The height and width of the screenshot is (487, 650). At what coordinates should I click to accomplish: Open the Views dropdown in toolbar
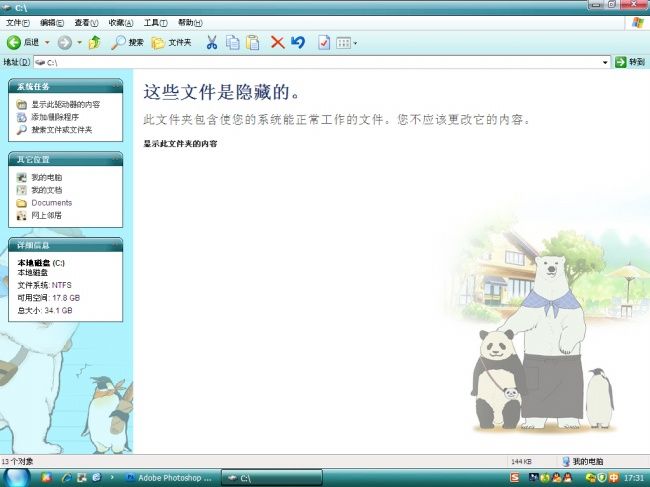[346, 42]
